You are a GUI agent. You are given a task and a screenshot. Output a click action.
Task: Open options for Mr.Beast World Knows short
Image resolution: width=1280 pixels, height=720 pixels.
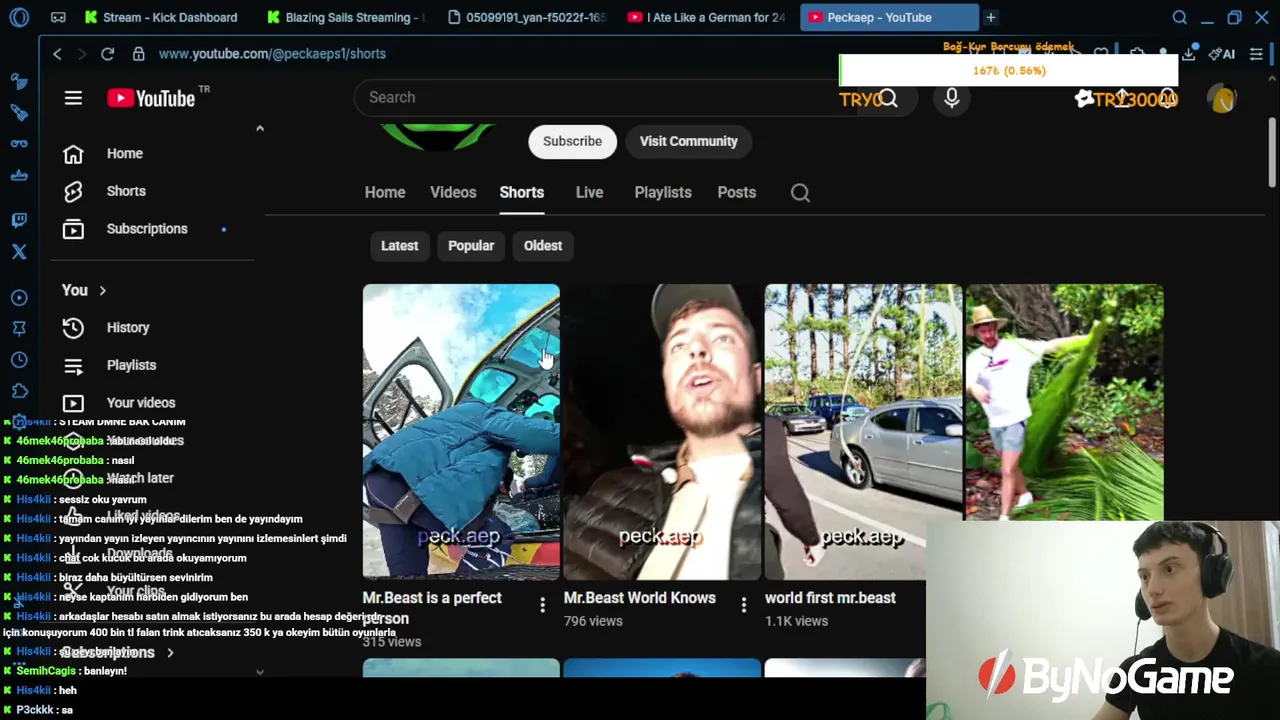pyautogui.click(x=743, y=605)
